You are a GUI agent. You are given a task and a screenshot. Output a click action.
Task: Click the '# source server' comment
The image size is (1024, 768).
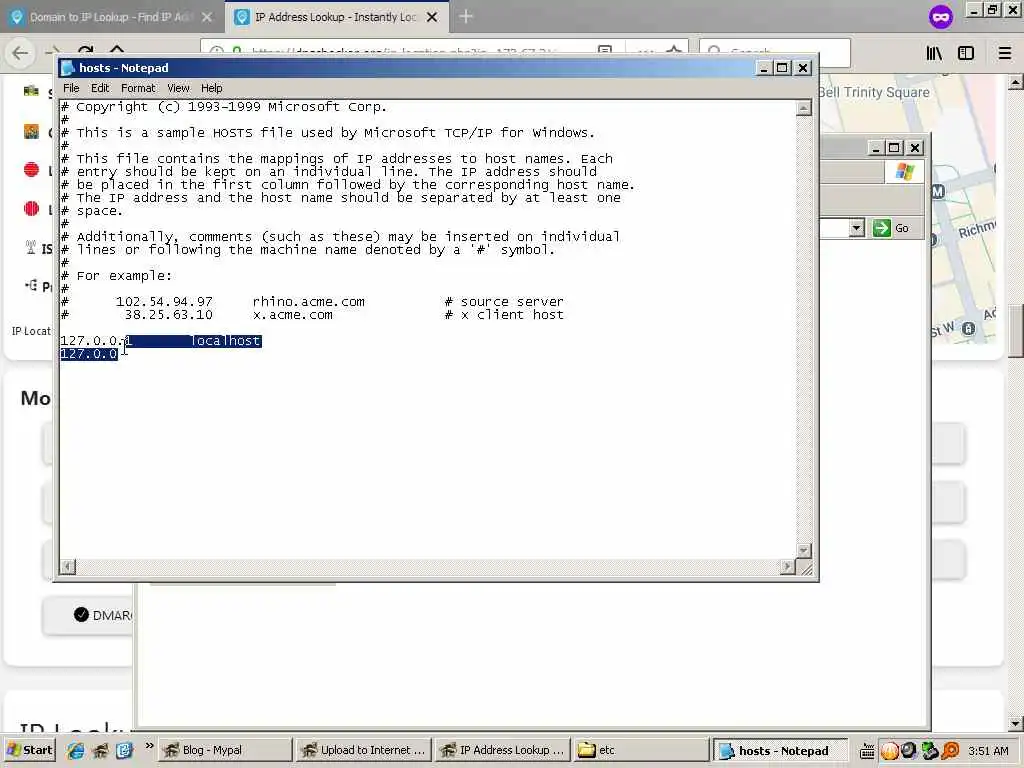504,302
